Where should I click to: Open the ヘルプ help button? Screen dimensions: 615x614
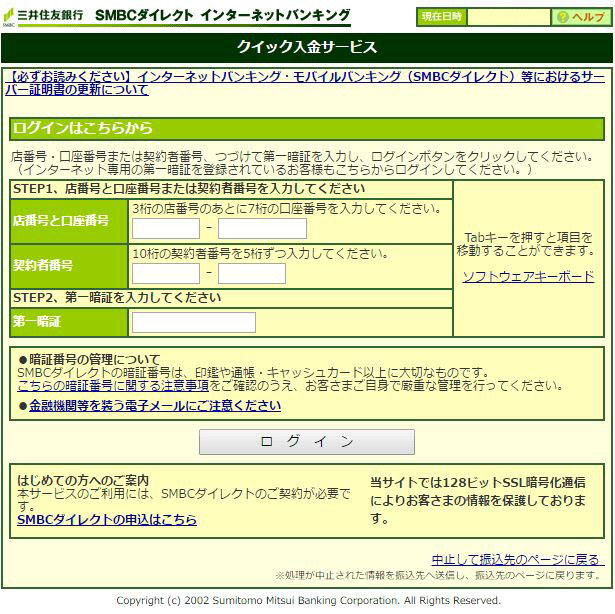tap(581, 17)
